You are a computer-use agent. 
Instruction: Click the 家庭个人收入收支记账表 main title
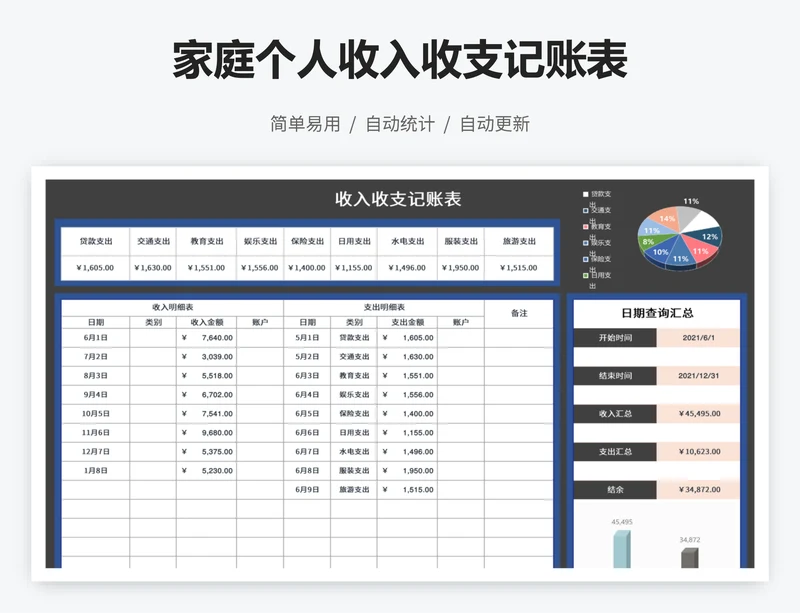[x=399, y=60]
